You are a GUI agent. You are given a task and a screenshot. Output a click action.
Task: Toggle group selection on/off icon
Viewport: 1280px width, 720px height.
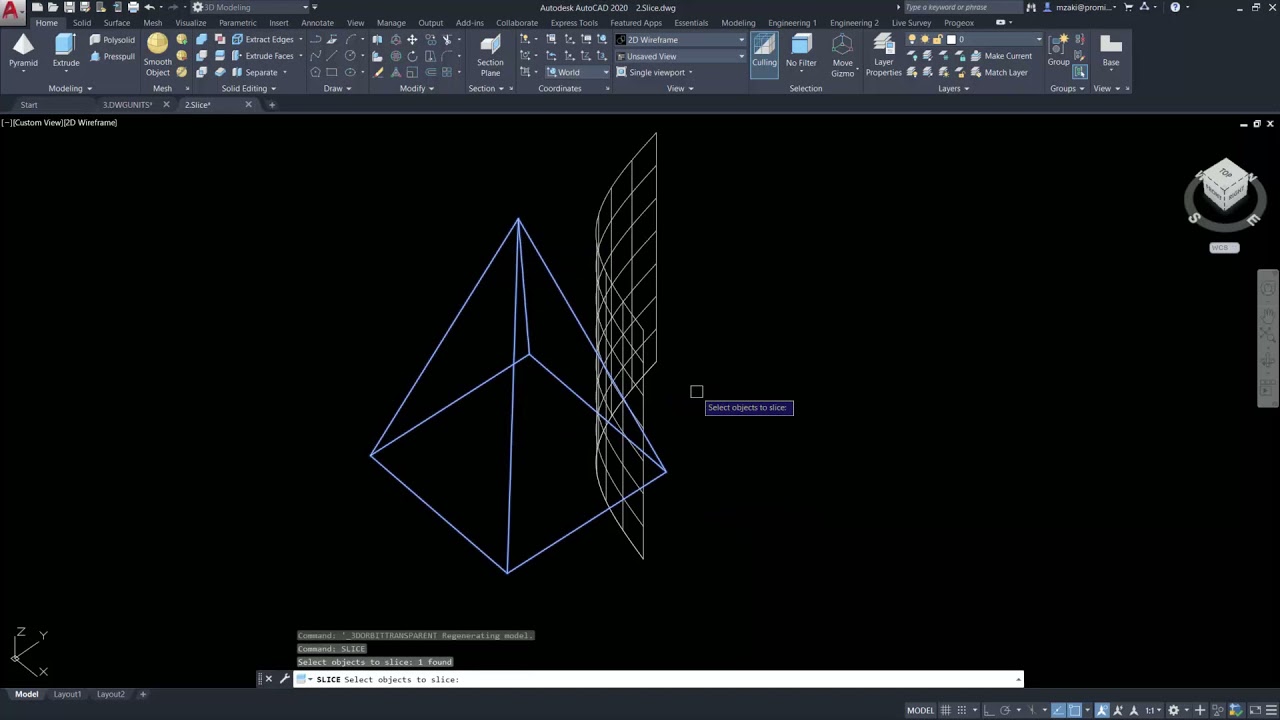[x=1080, y=72]
